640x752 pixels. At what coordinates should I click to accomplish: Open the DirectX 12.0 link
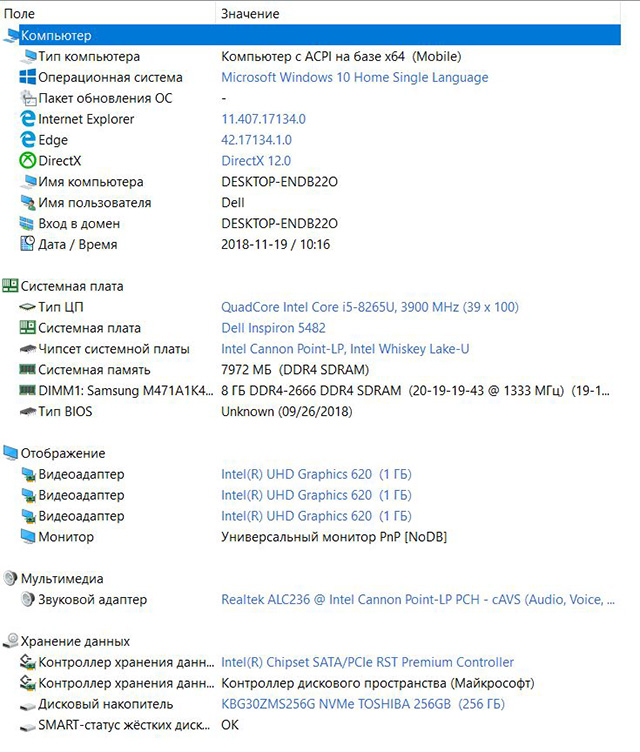tap(256, 161)
